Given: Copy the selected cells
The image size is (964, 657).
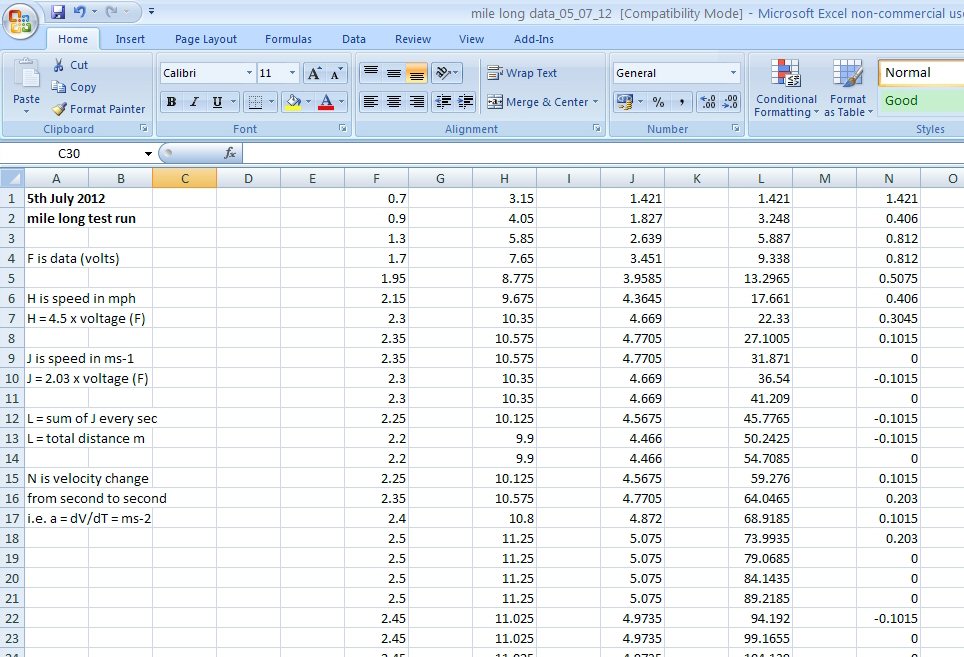Looking at the screenshot, I should point(74,87).
